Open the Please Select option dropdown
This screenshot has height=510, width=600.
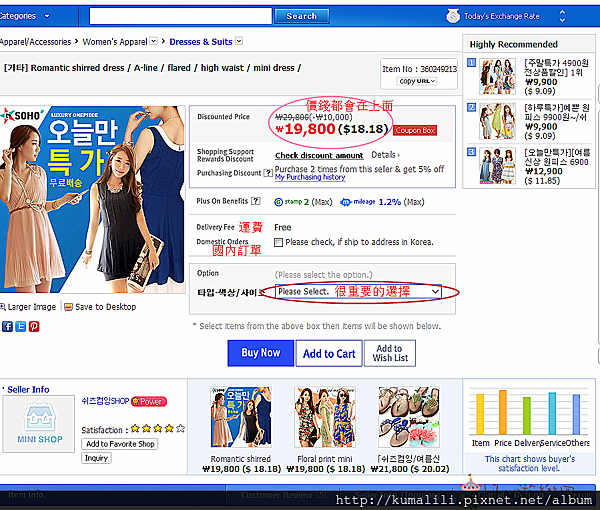[x=358, y=292]
